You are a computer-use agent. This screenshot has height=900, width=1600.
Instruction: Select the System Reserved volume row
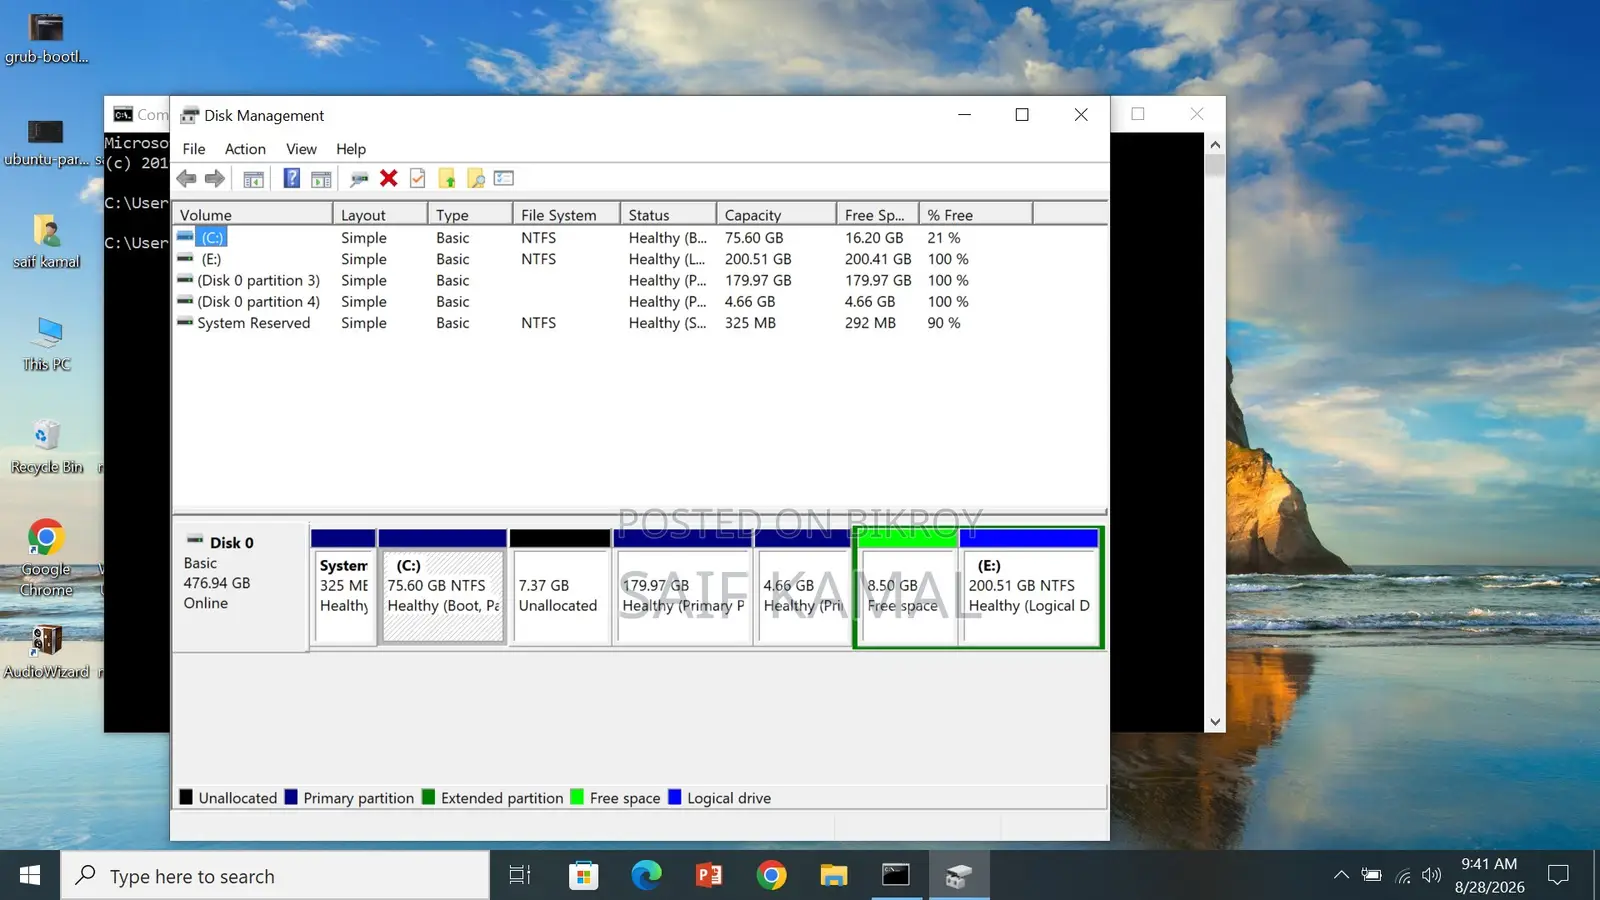pyautogui.click(x=640, y=323)
